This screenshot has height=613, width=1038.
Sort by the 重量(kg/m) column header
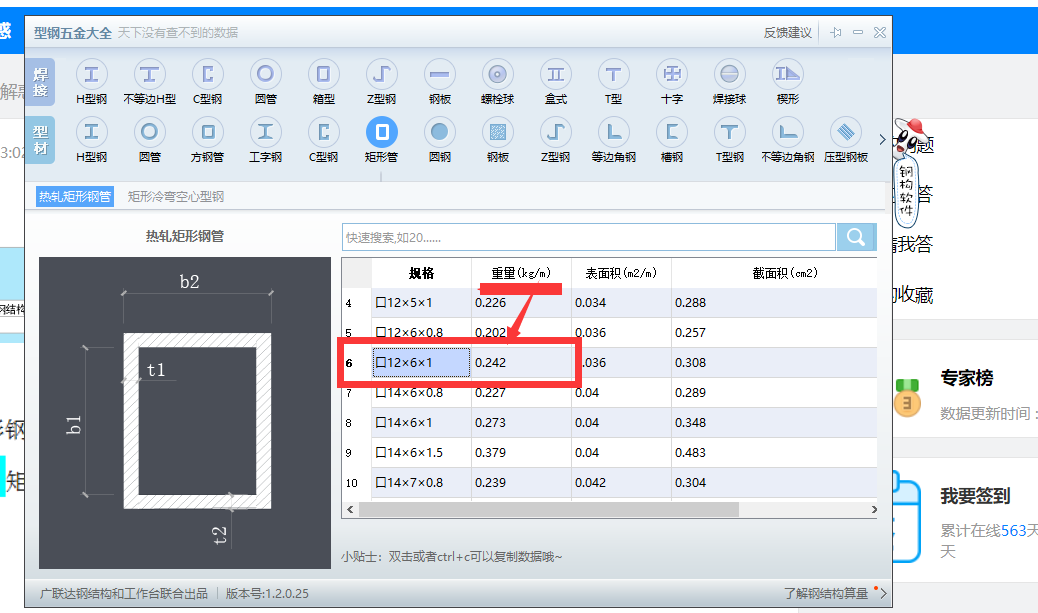pos(521,273)
